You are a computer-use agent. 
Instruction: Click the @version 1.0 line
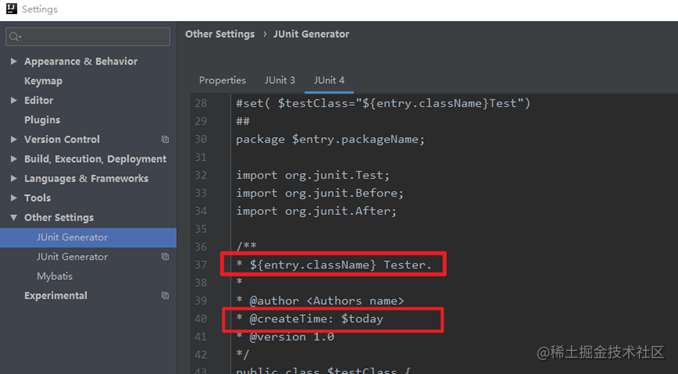[x=285, y=337]
